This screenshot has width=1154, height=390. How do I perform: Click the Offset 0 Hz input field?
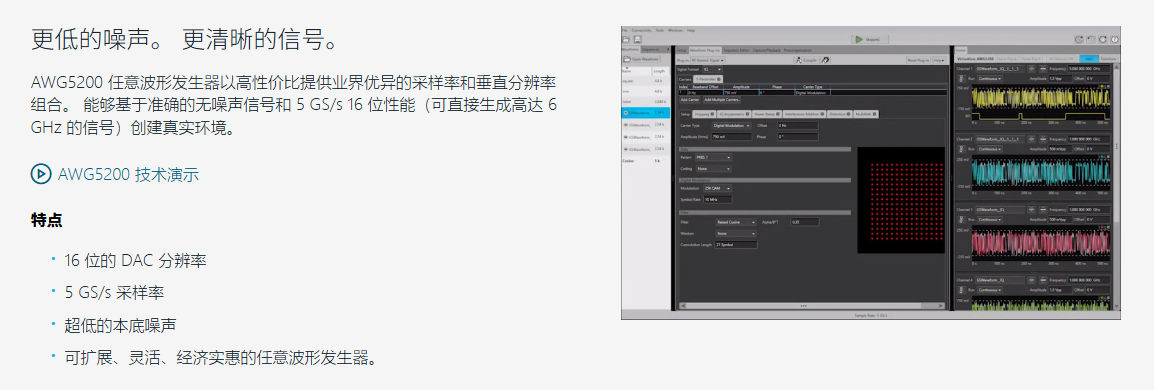pyautogui.click(x=797, y=126)
